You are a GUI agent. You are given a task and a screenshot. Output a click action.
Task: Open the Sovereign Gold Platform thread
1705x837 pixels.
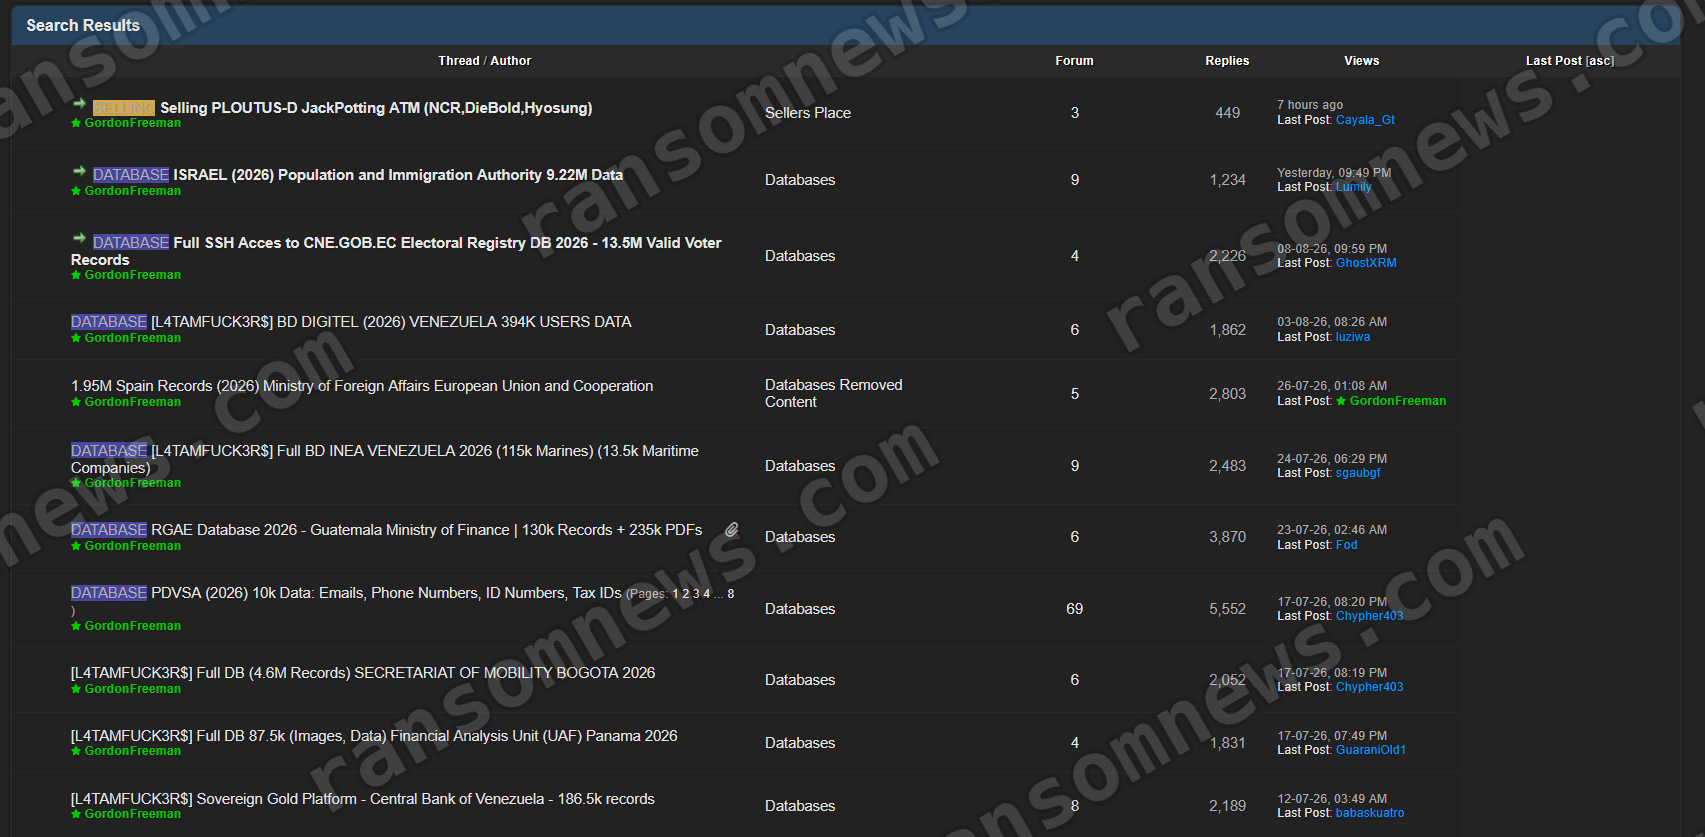tap(363, 799)
